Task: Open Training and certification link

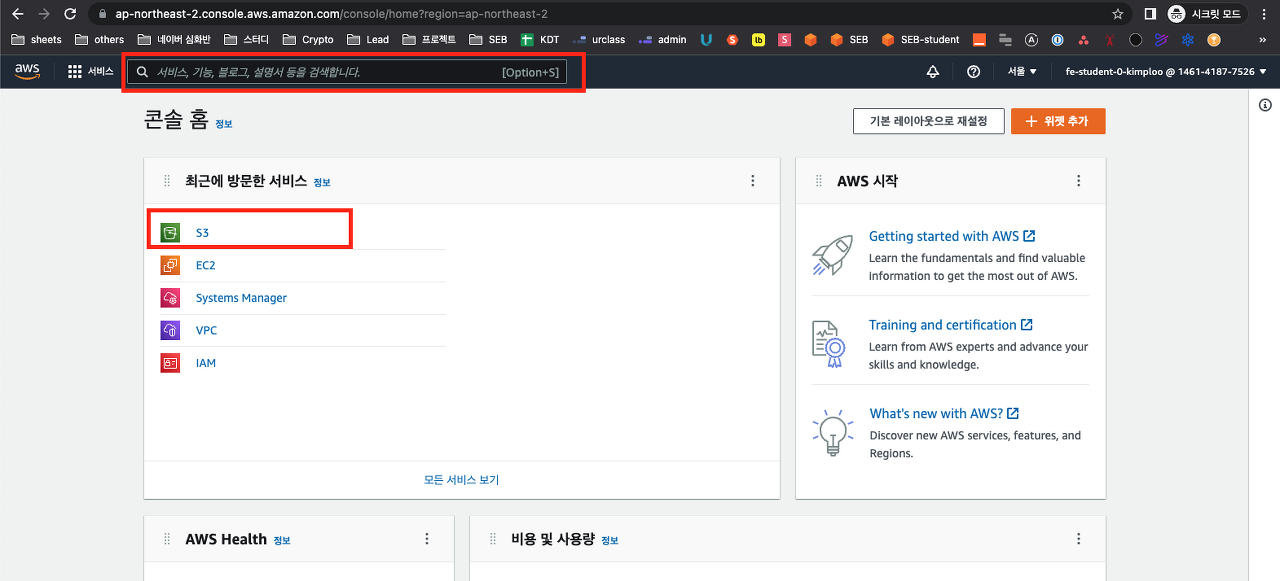Action: 950,325
